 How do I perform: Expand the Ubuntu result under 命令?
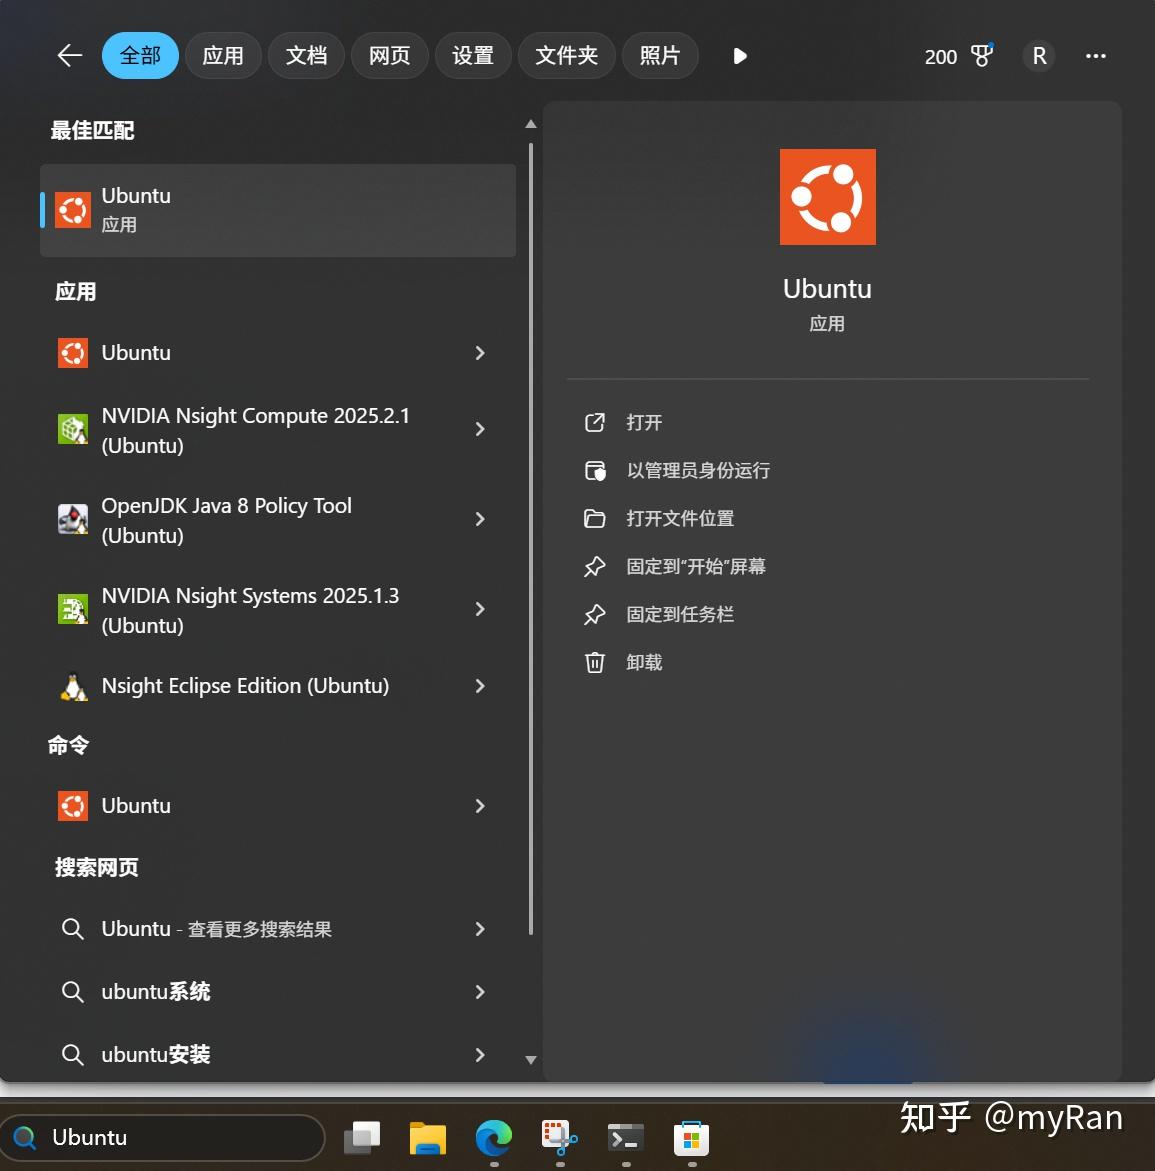point(480,806)
